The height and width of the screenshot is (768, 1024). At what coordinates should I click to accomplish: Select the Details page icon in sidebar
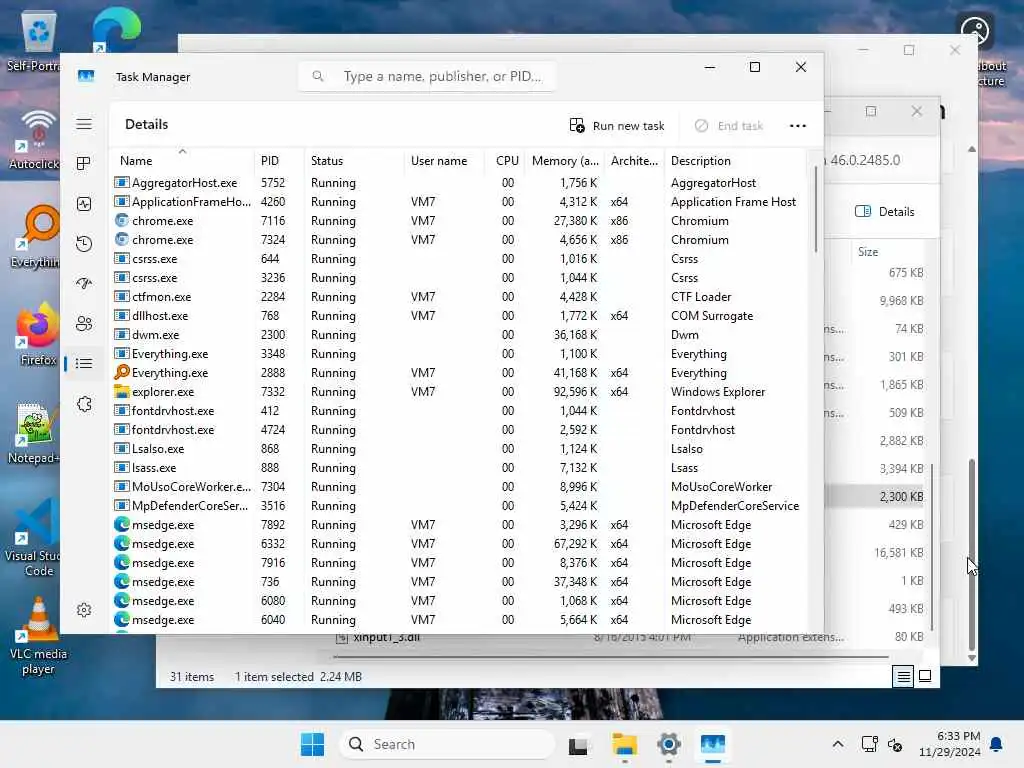[84, 364]
